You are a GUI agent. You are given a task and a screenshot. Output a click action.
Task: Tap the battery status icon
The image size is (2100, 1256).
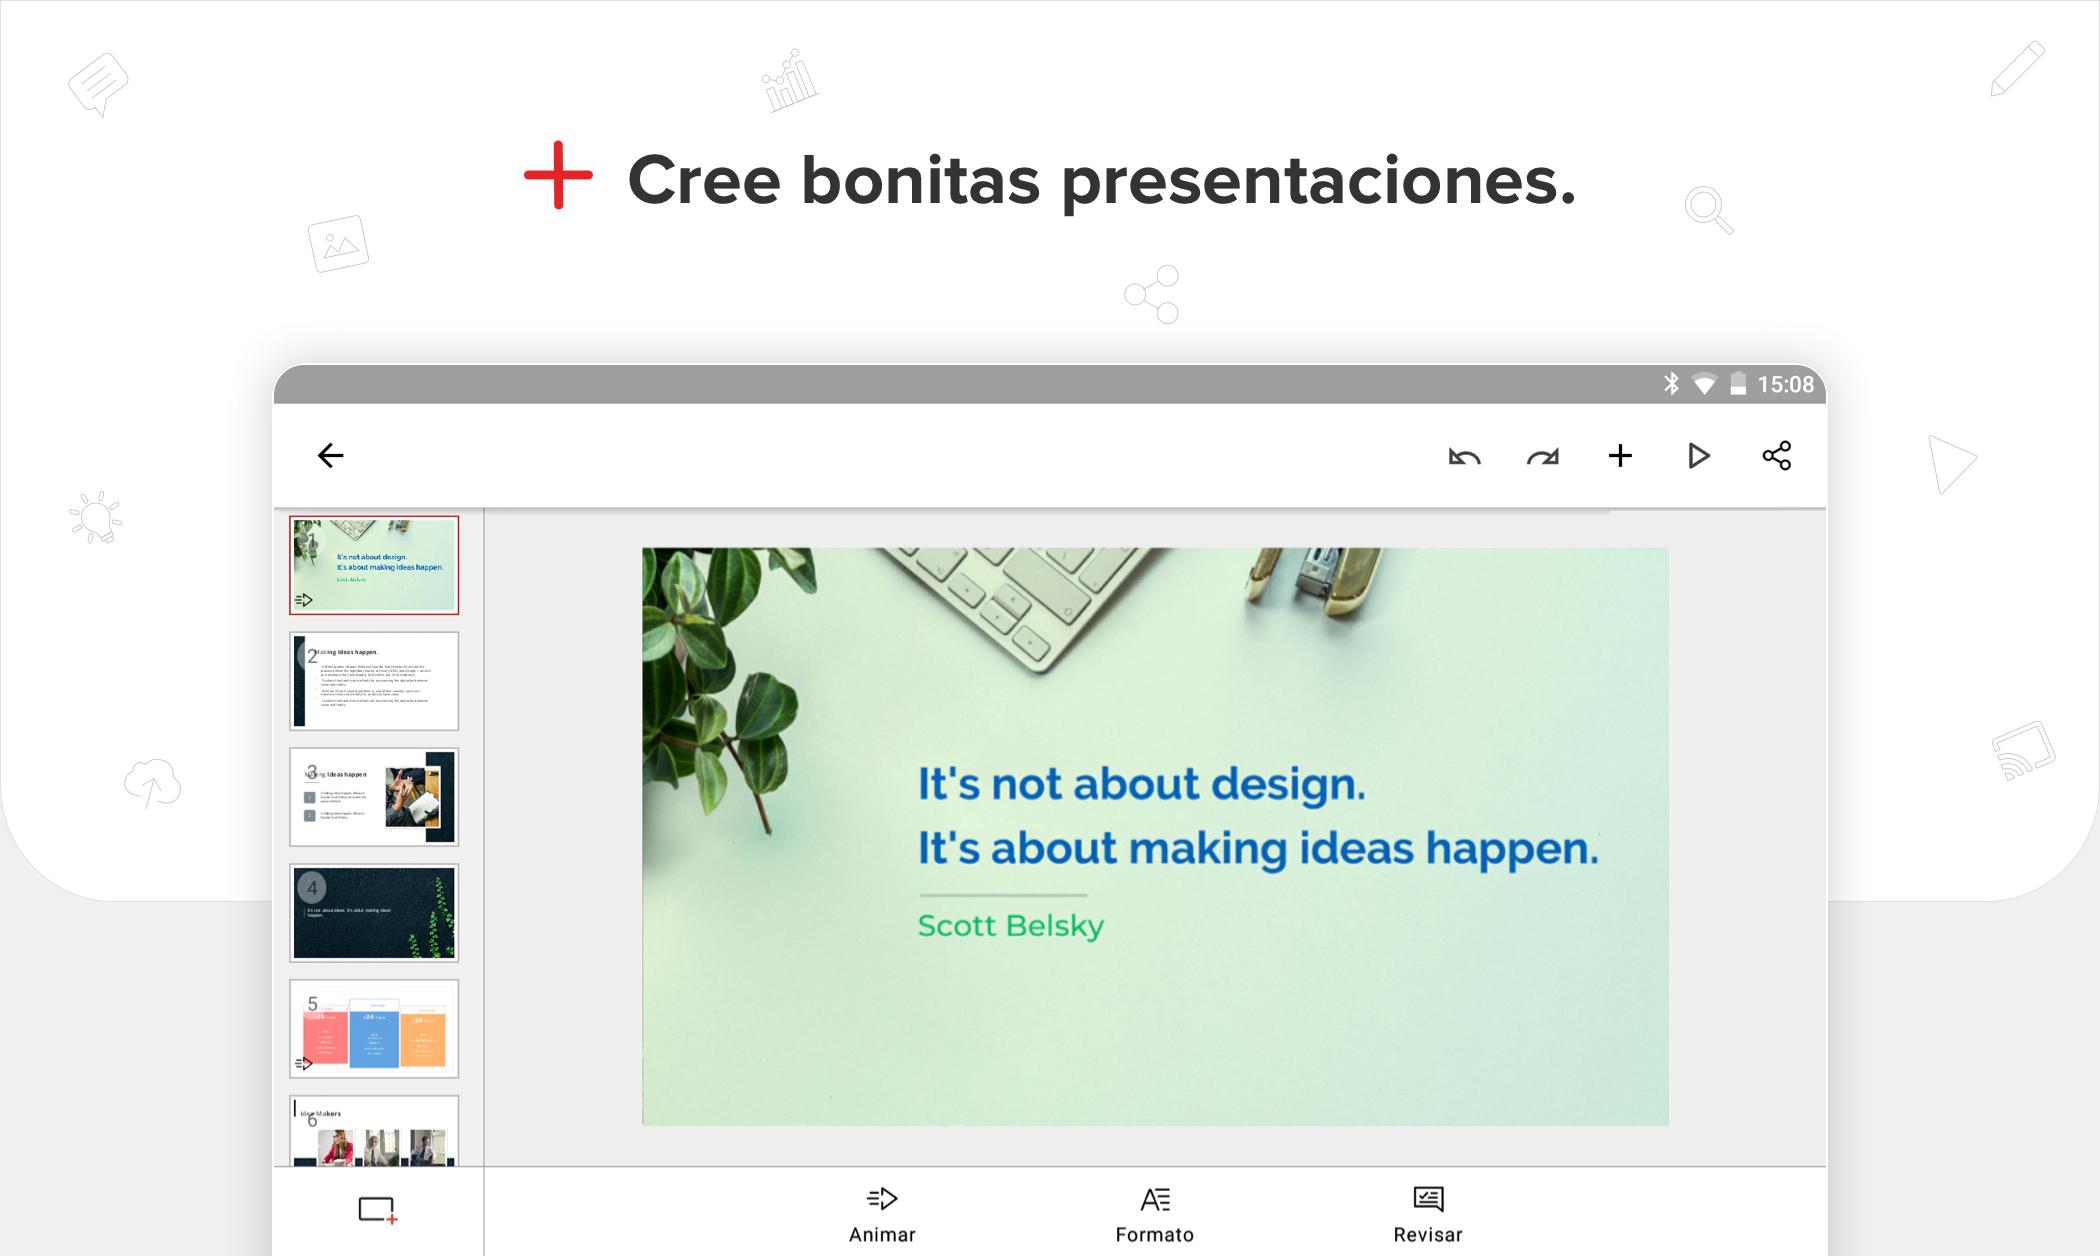pyautogui.click(x=1738, y=384)
